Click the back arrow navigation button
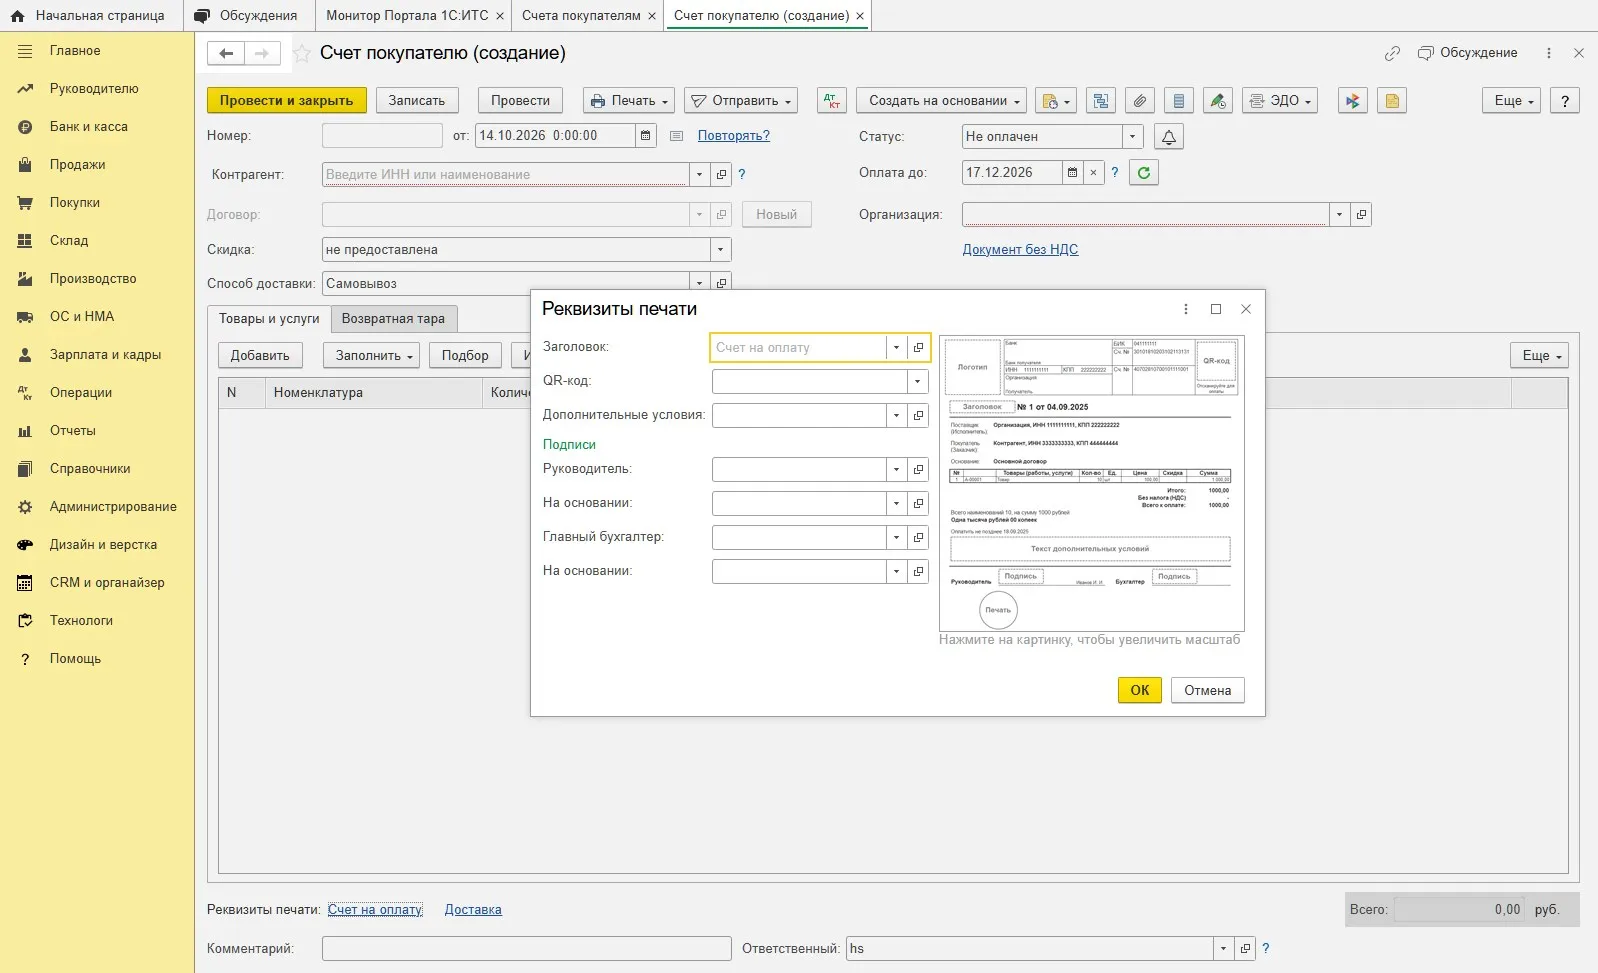Screen dimensions: 1598x973 point(226,54)
